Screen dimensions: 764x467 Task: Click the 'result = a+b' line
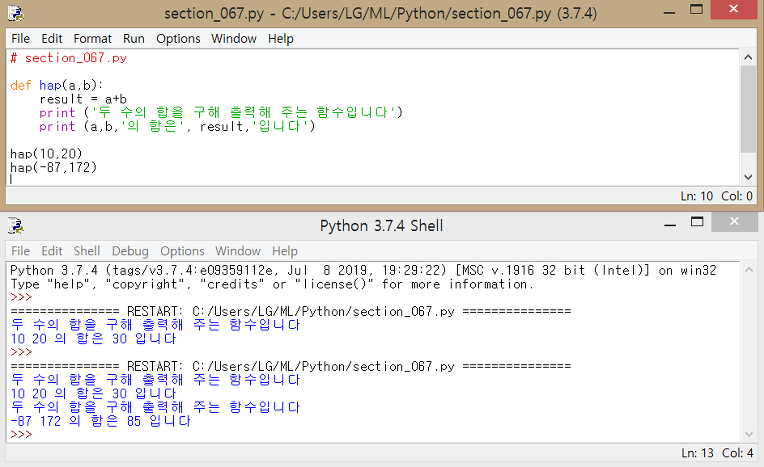pos(83,99)
